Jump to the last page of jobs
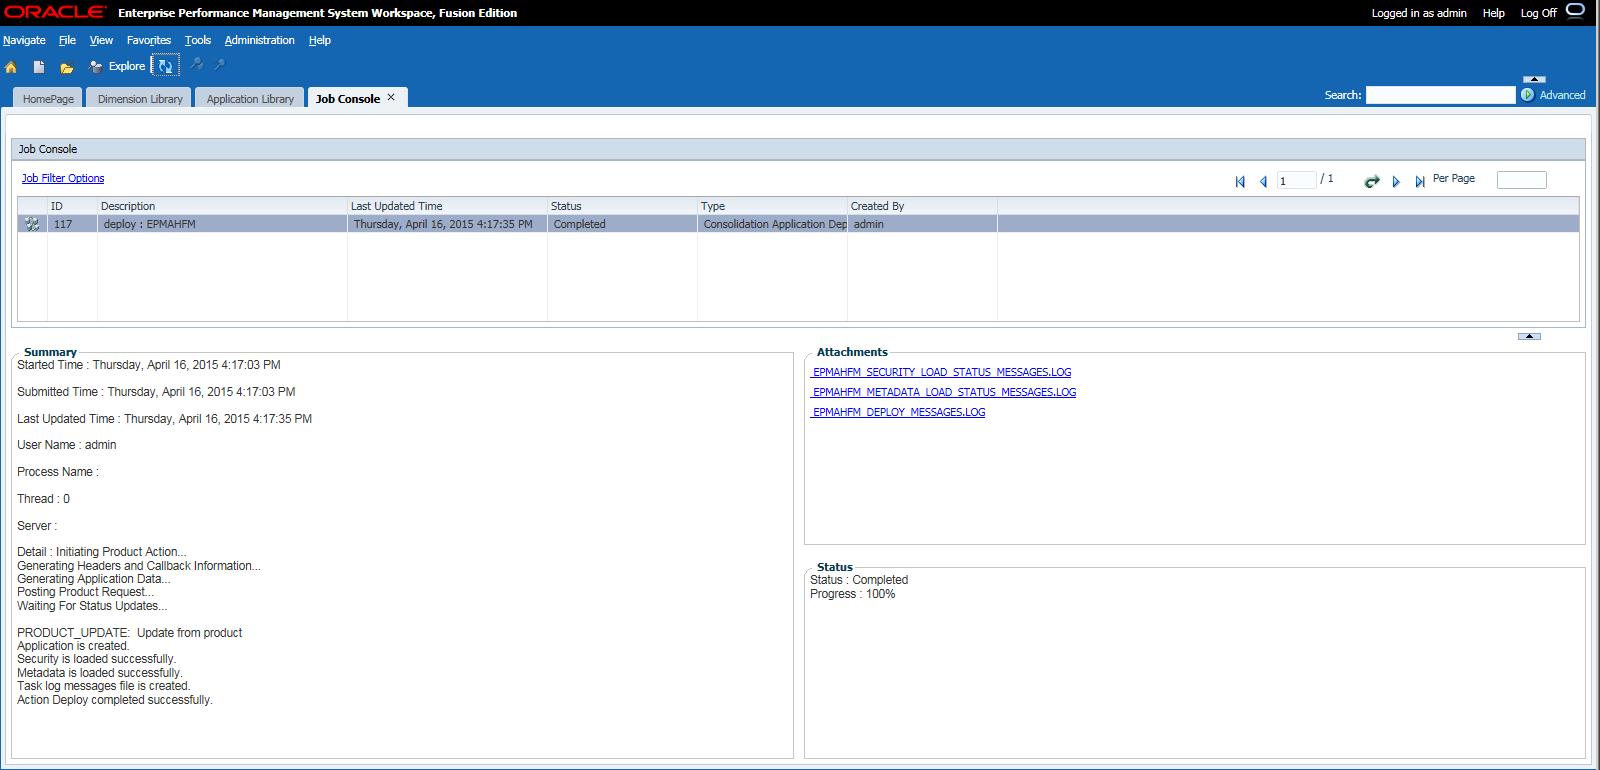The height and width of the screenshot is (770, 1600). point(1419,182)
